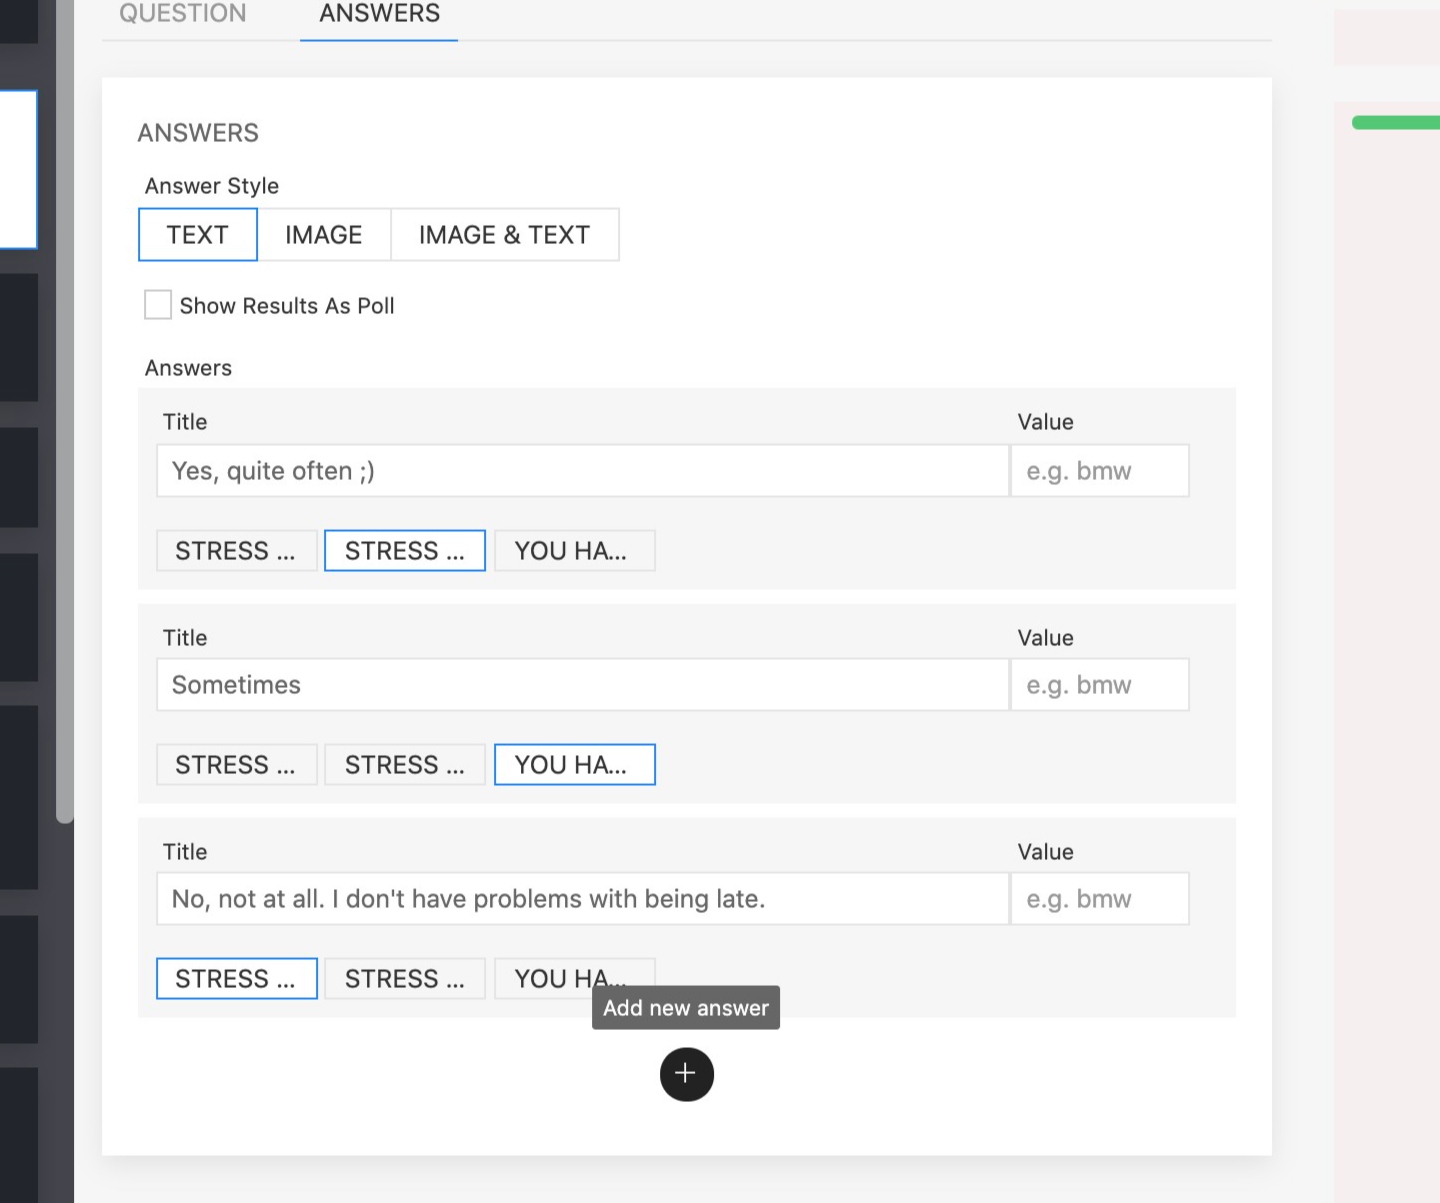Click the 'Sometimes' title input field

point(582,685)
